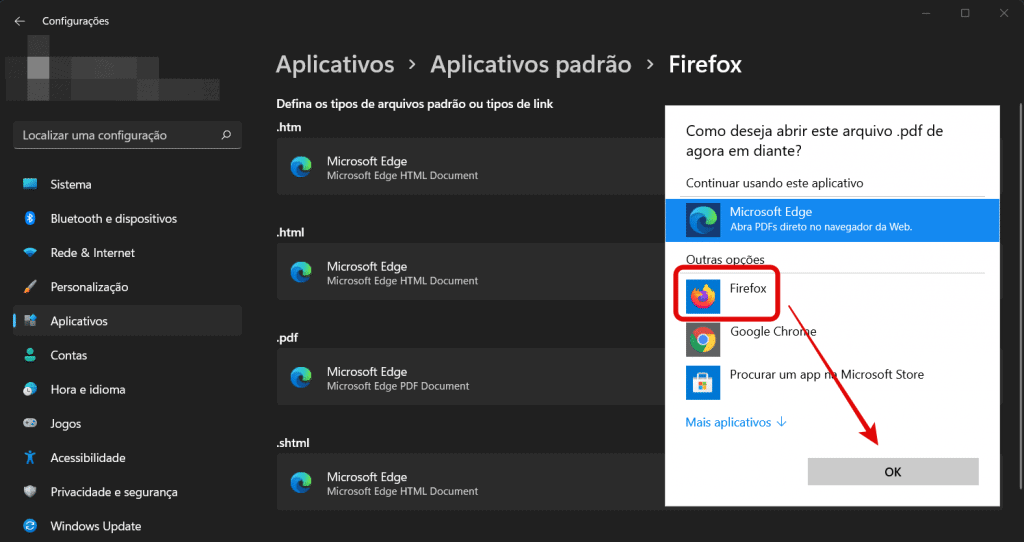Open Windows Update settings
Image resolution: width=1024 pixels, height=542 pixels.
(x=127, y=526)
